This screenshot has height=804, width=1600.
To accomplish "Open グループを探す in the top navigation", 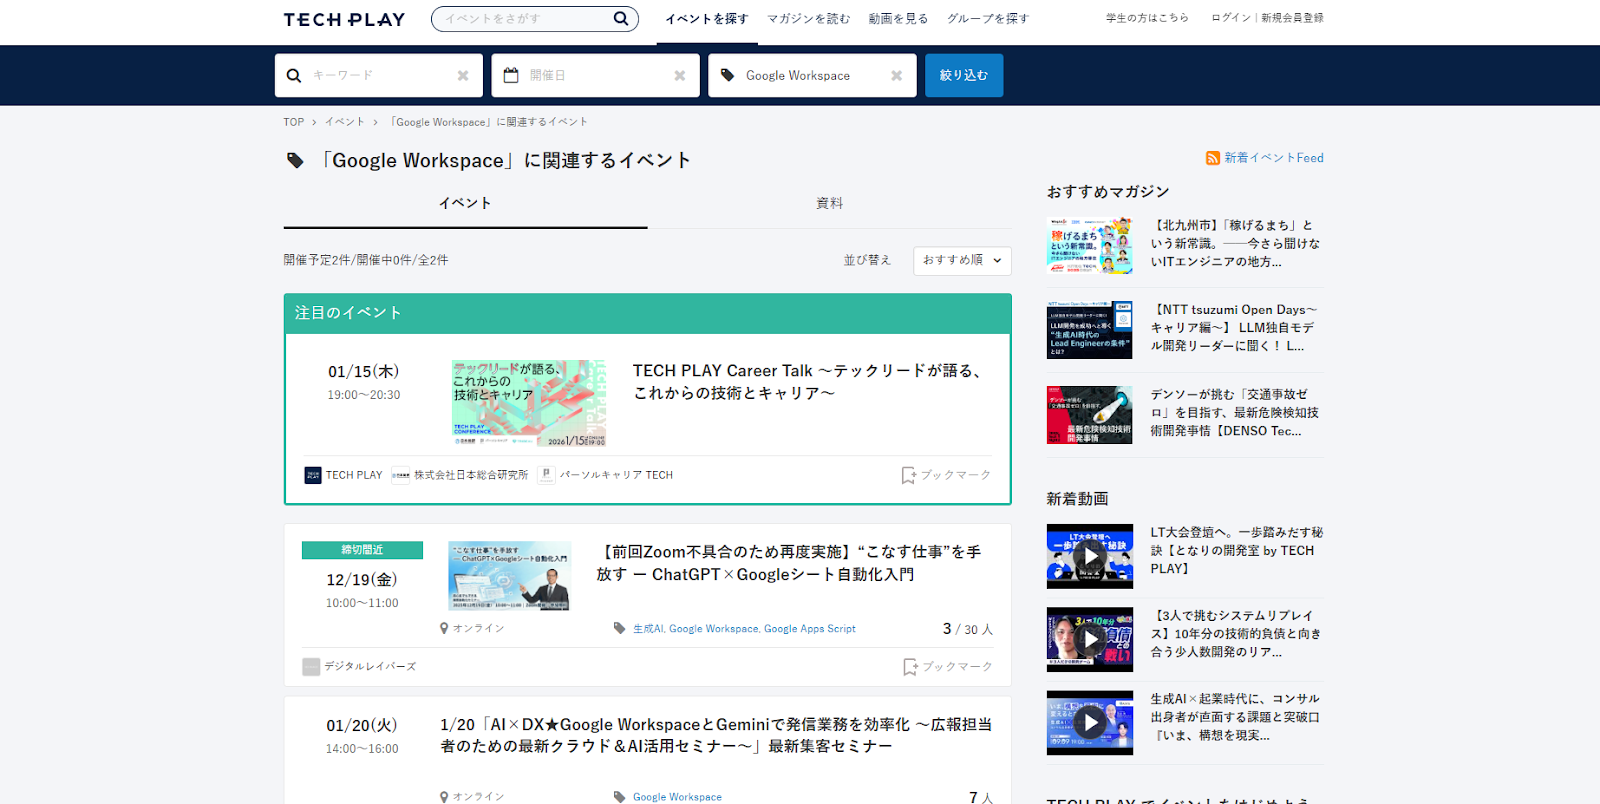I will (987, 19).
